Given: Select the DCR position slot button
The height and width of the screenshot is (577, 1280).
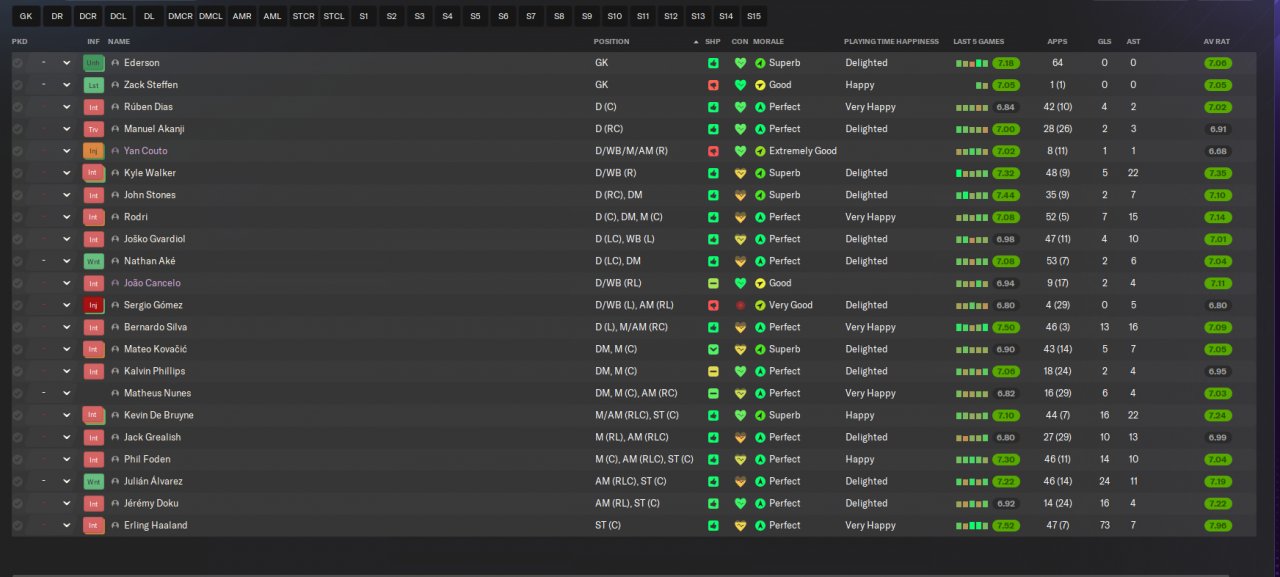Looking at the screenshot, I should pos(88,16).
